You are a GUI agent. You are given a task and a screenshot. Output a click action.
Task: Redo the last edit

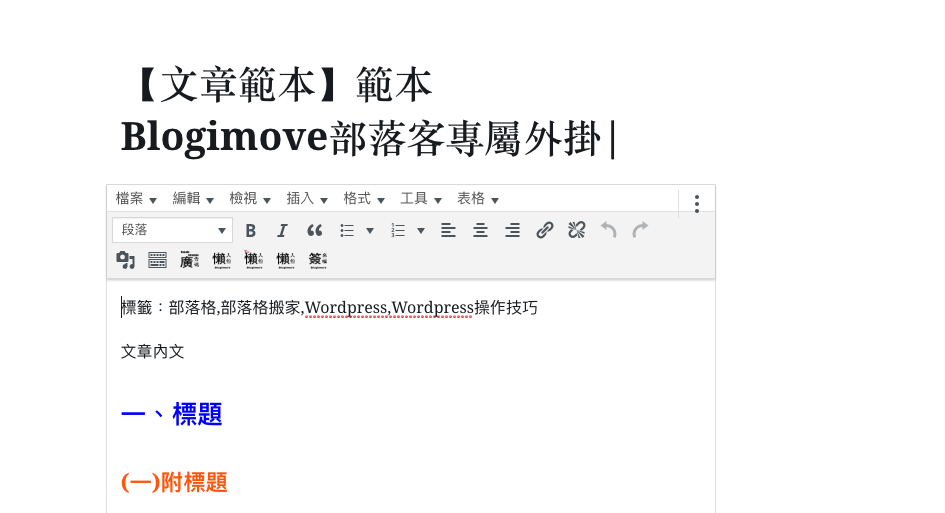[641, 230]
